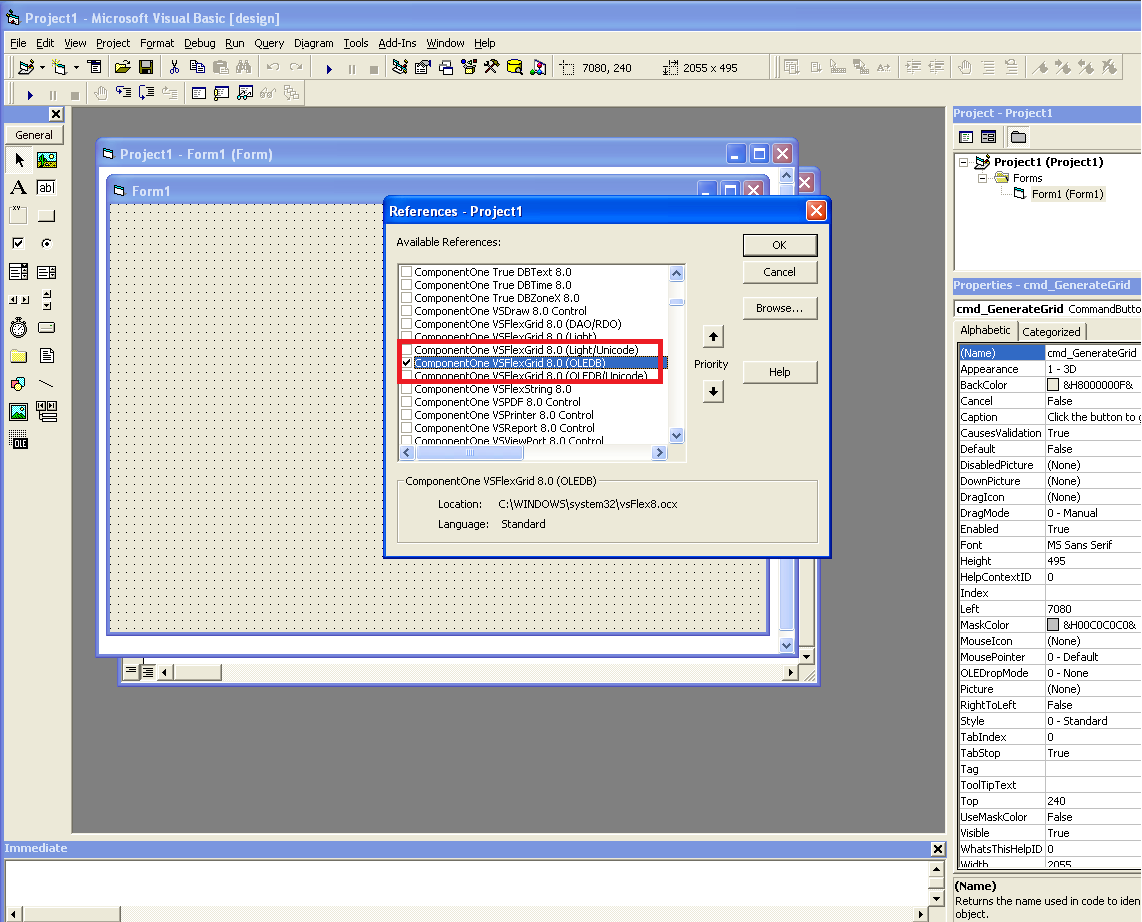Click the references list scroll-down arrow
Viewport: 1142px width, 922px height.
[677, 436]
